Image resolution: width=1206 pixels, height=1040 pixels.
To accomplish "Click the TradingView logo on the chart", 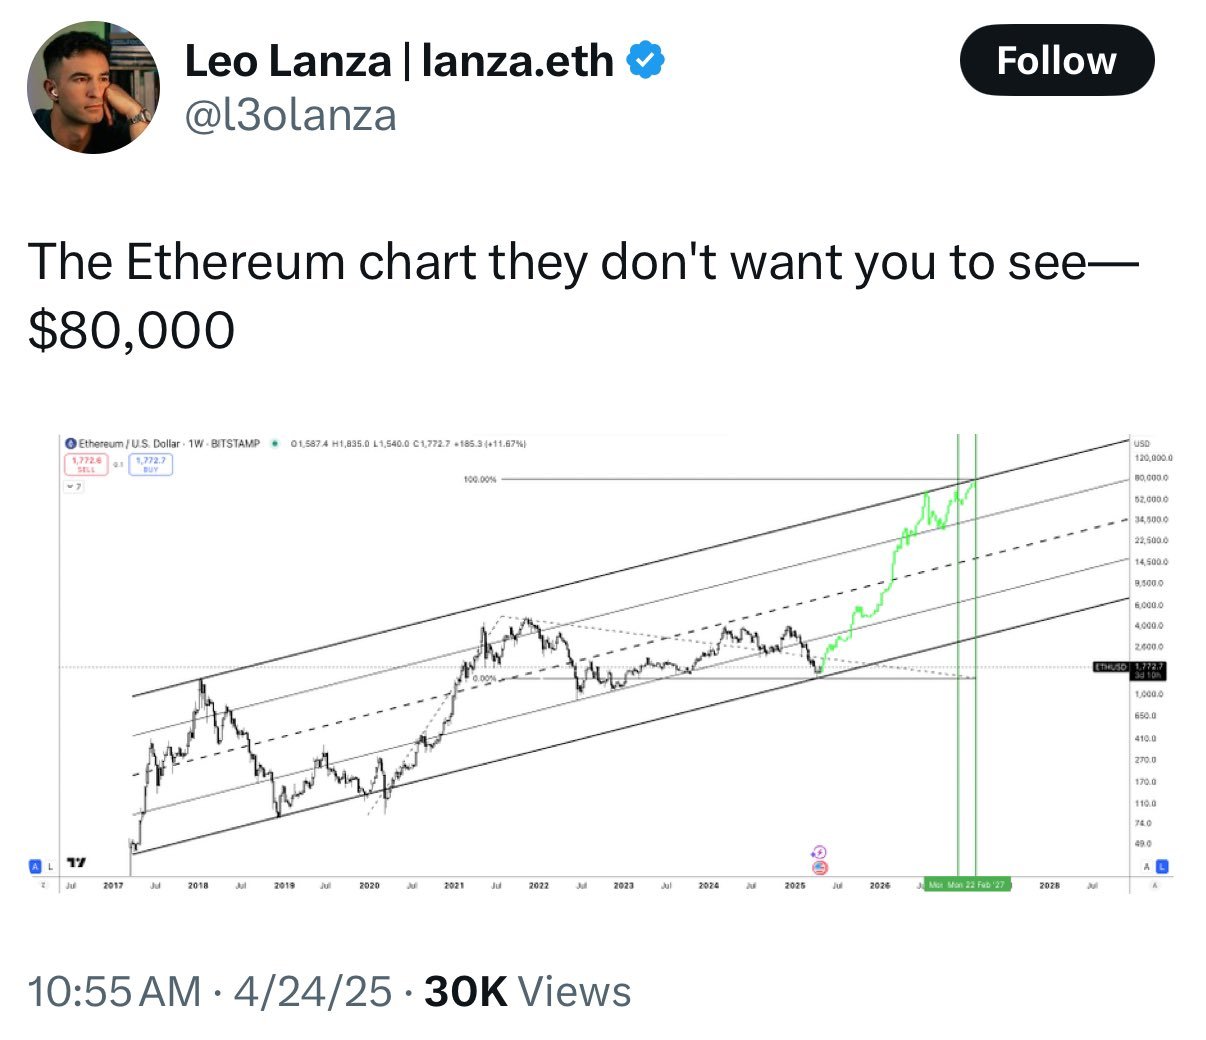I will point(76,862).
